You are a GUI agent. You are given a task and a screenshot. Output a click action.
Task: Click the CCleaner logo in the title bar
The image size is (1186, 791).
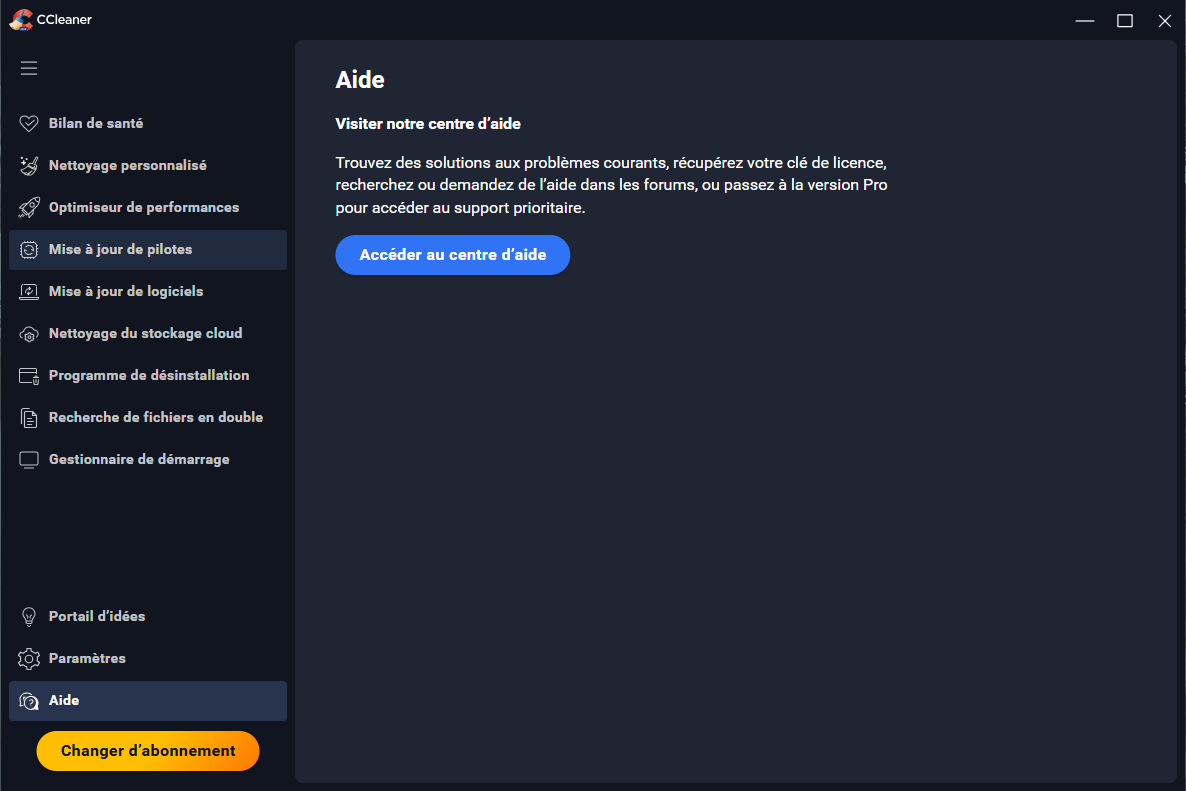pos(20,20)
